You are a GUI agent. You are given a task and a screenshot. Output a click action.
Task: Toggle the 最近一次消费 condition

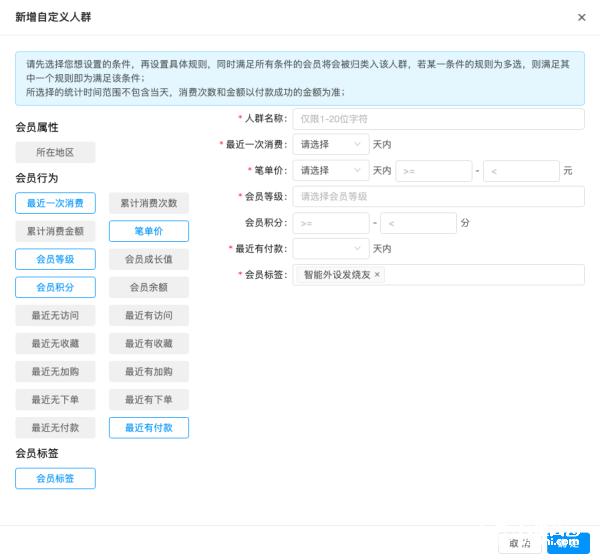tap(55, 203)
